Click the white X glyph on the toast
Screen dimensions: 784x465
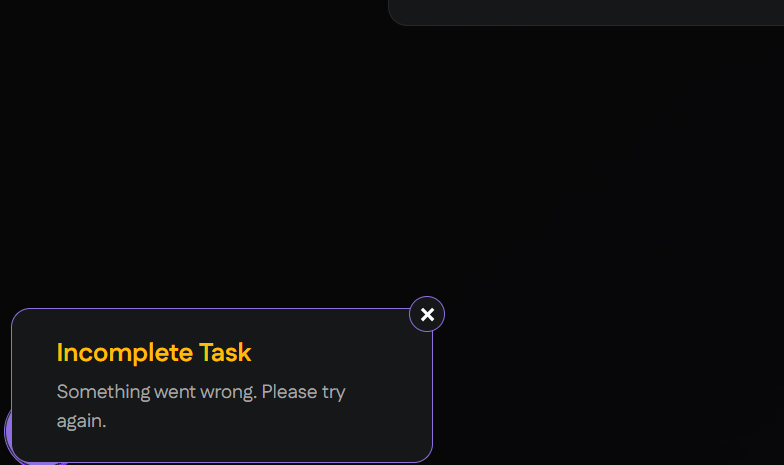[x=427, y=314]
